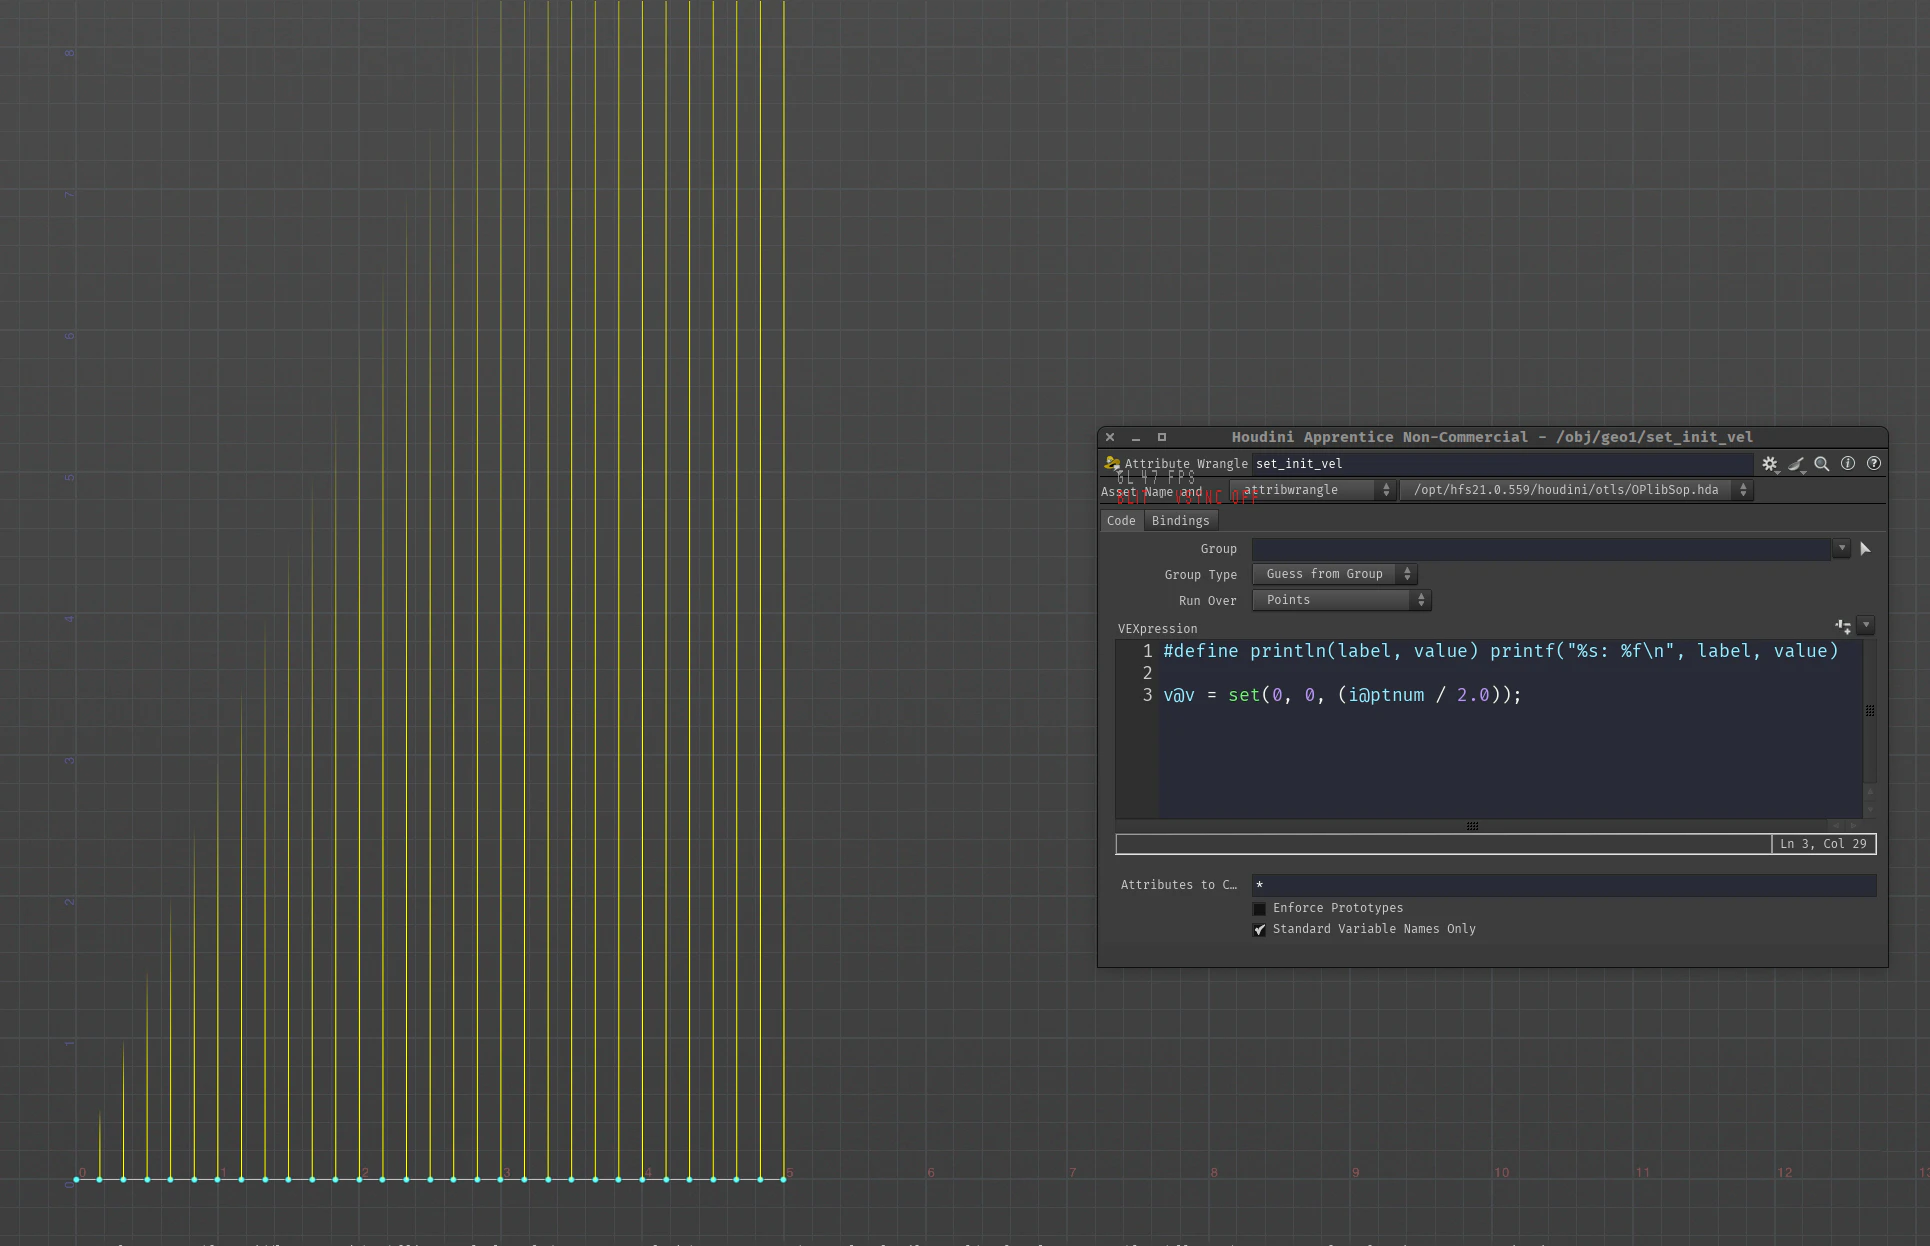The height and width of the screenshot is (1246, 1930).
Task: Open the attribwrangle asset name dropdown
Action: (x=1313, y=490)
